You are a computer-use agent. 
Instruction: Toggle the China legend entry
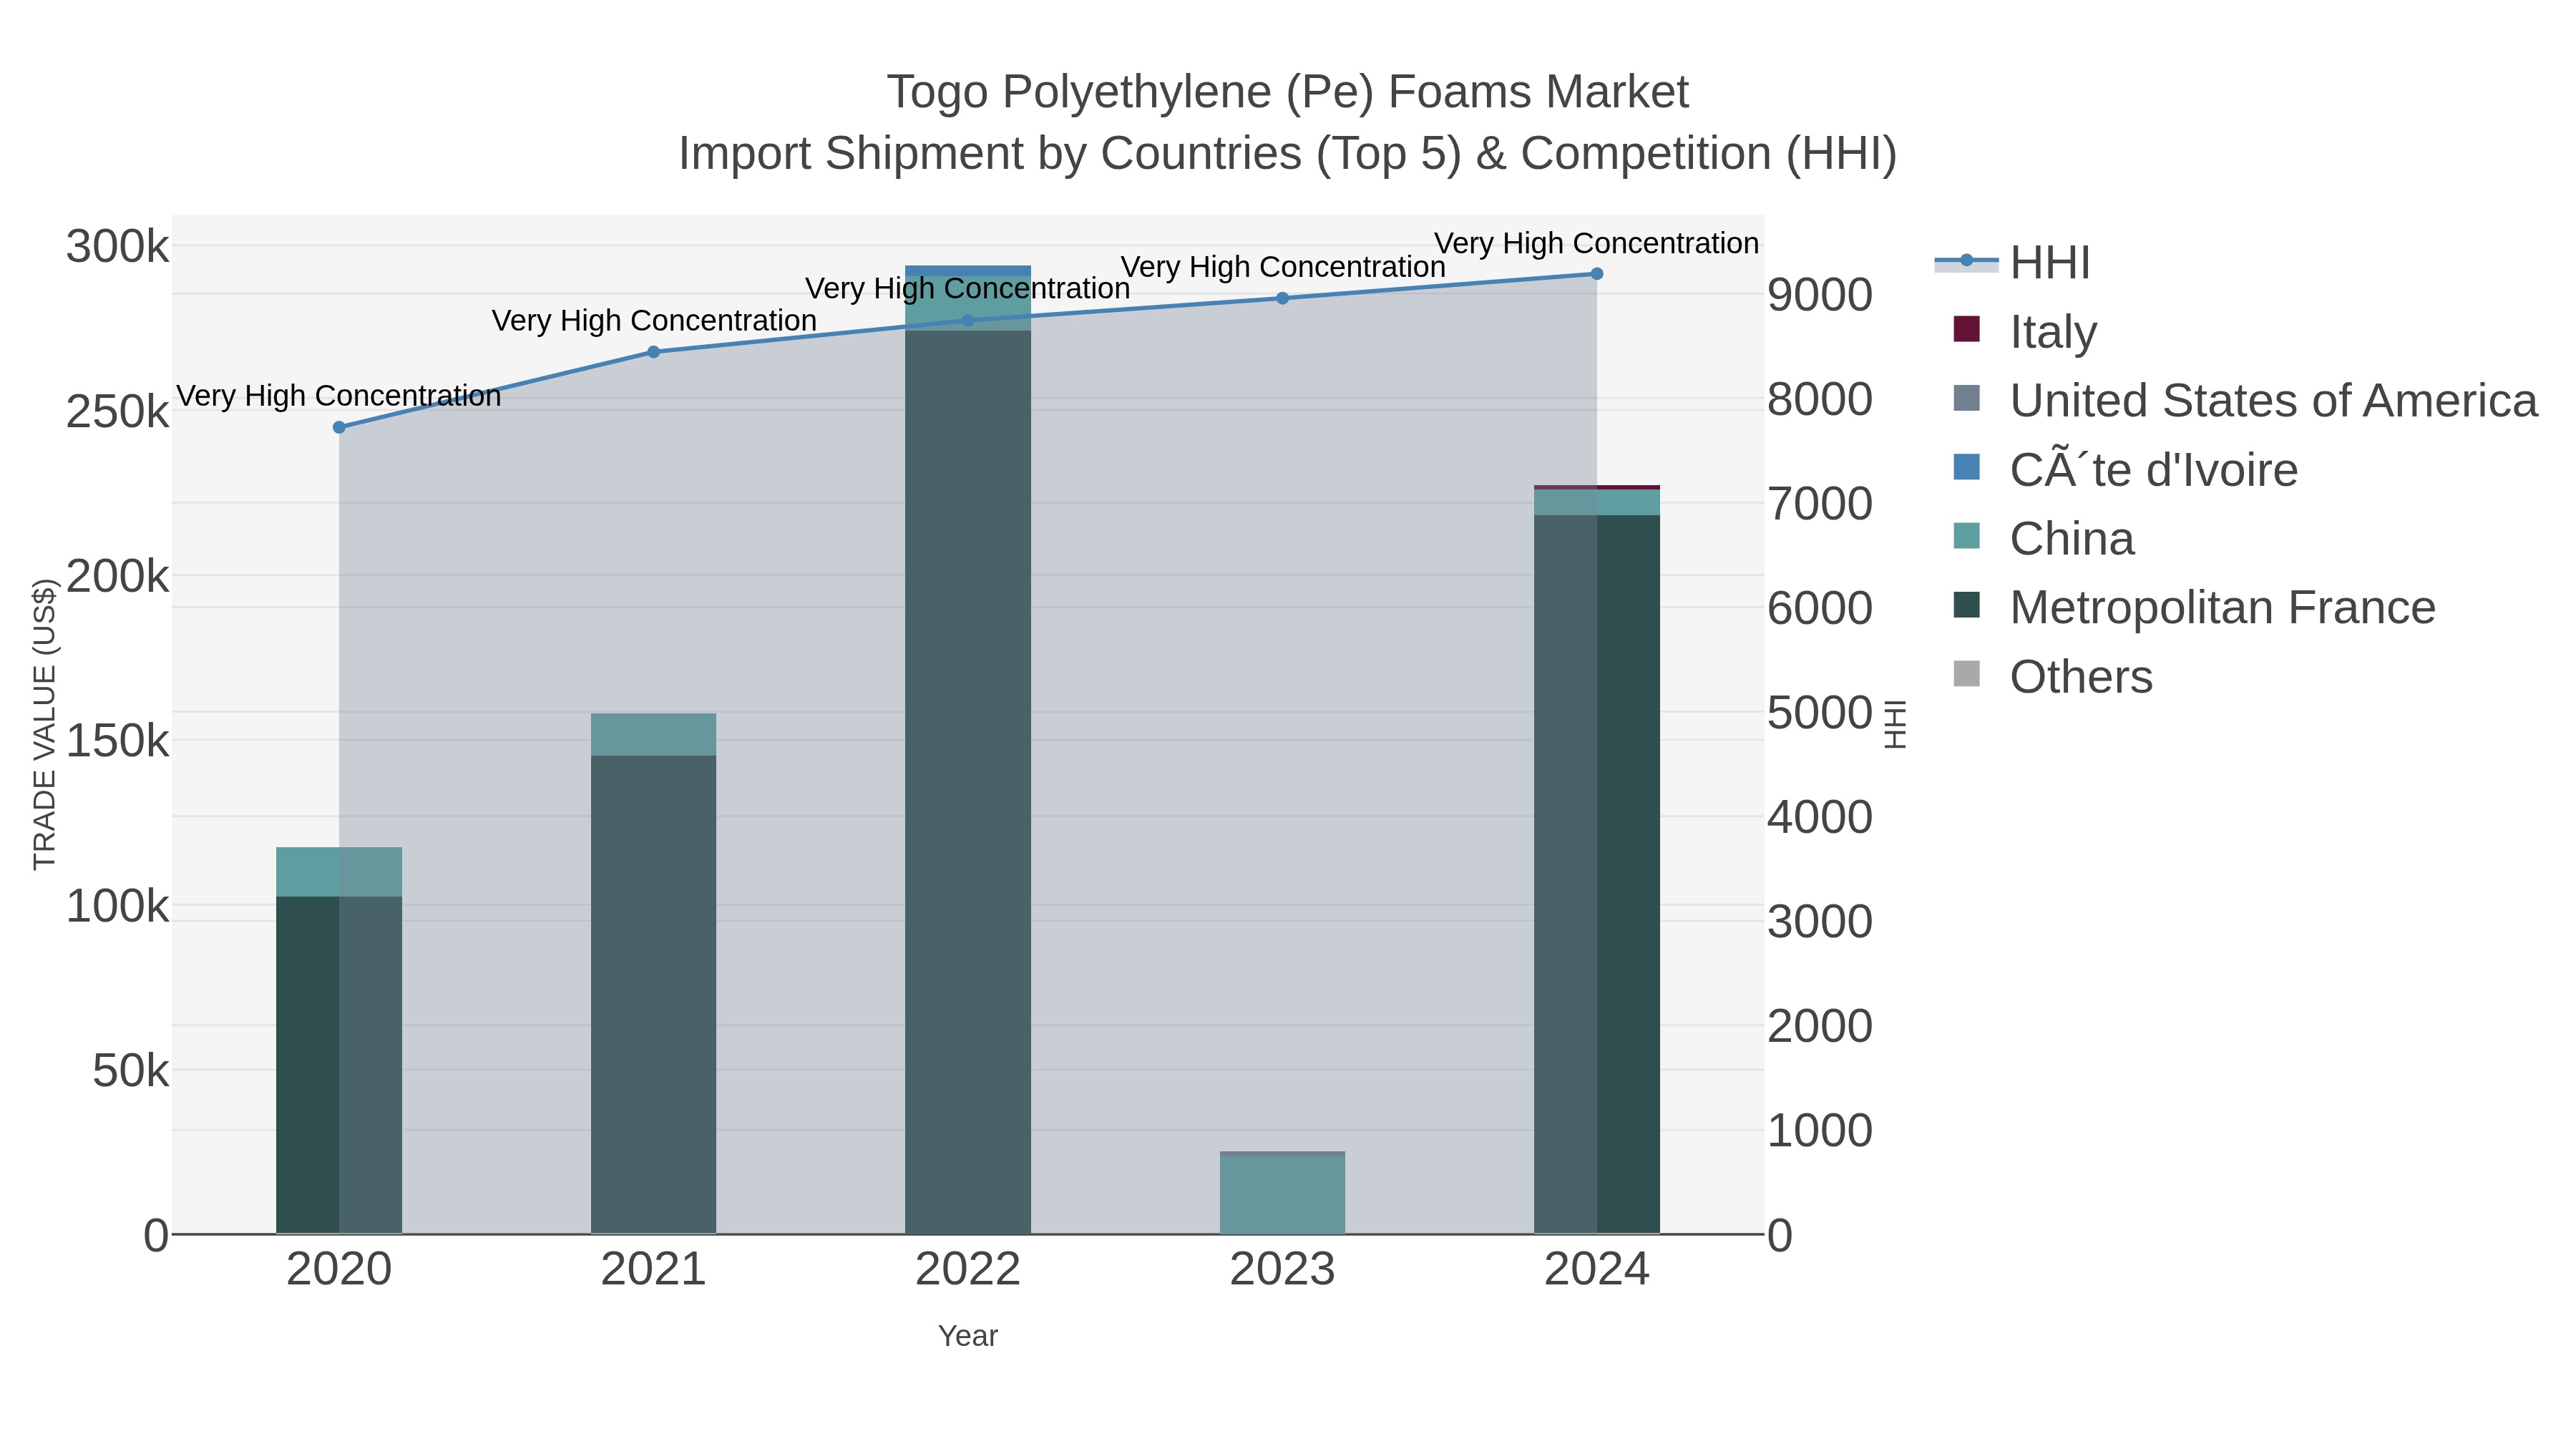(2044, 539)
